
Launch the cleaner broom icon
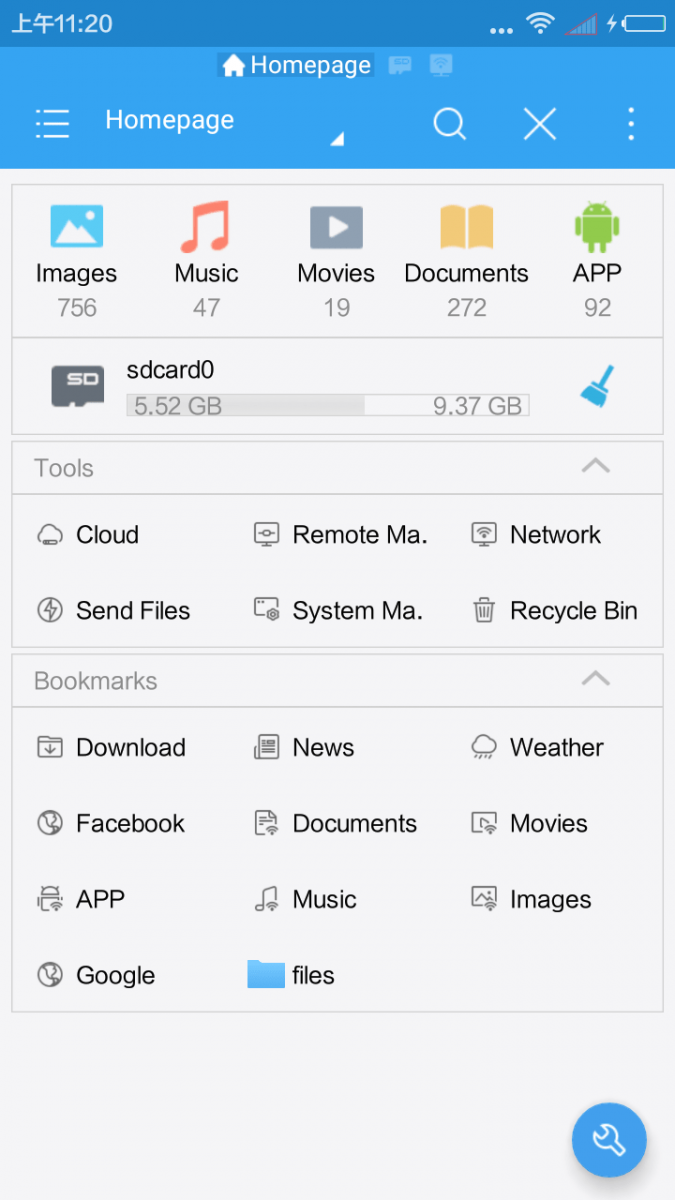tap(598, 387)
